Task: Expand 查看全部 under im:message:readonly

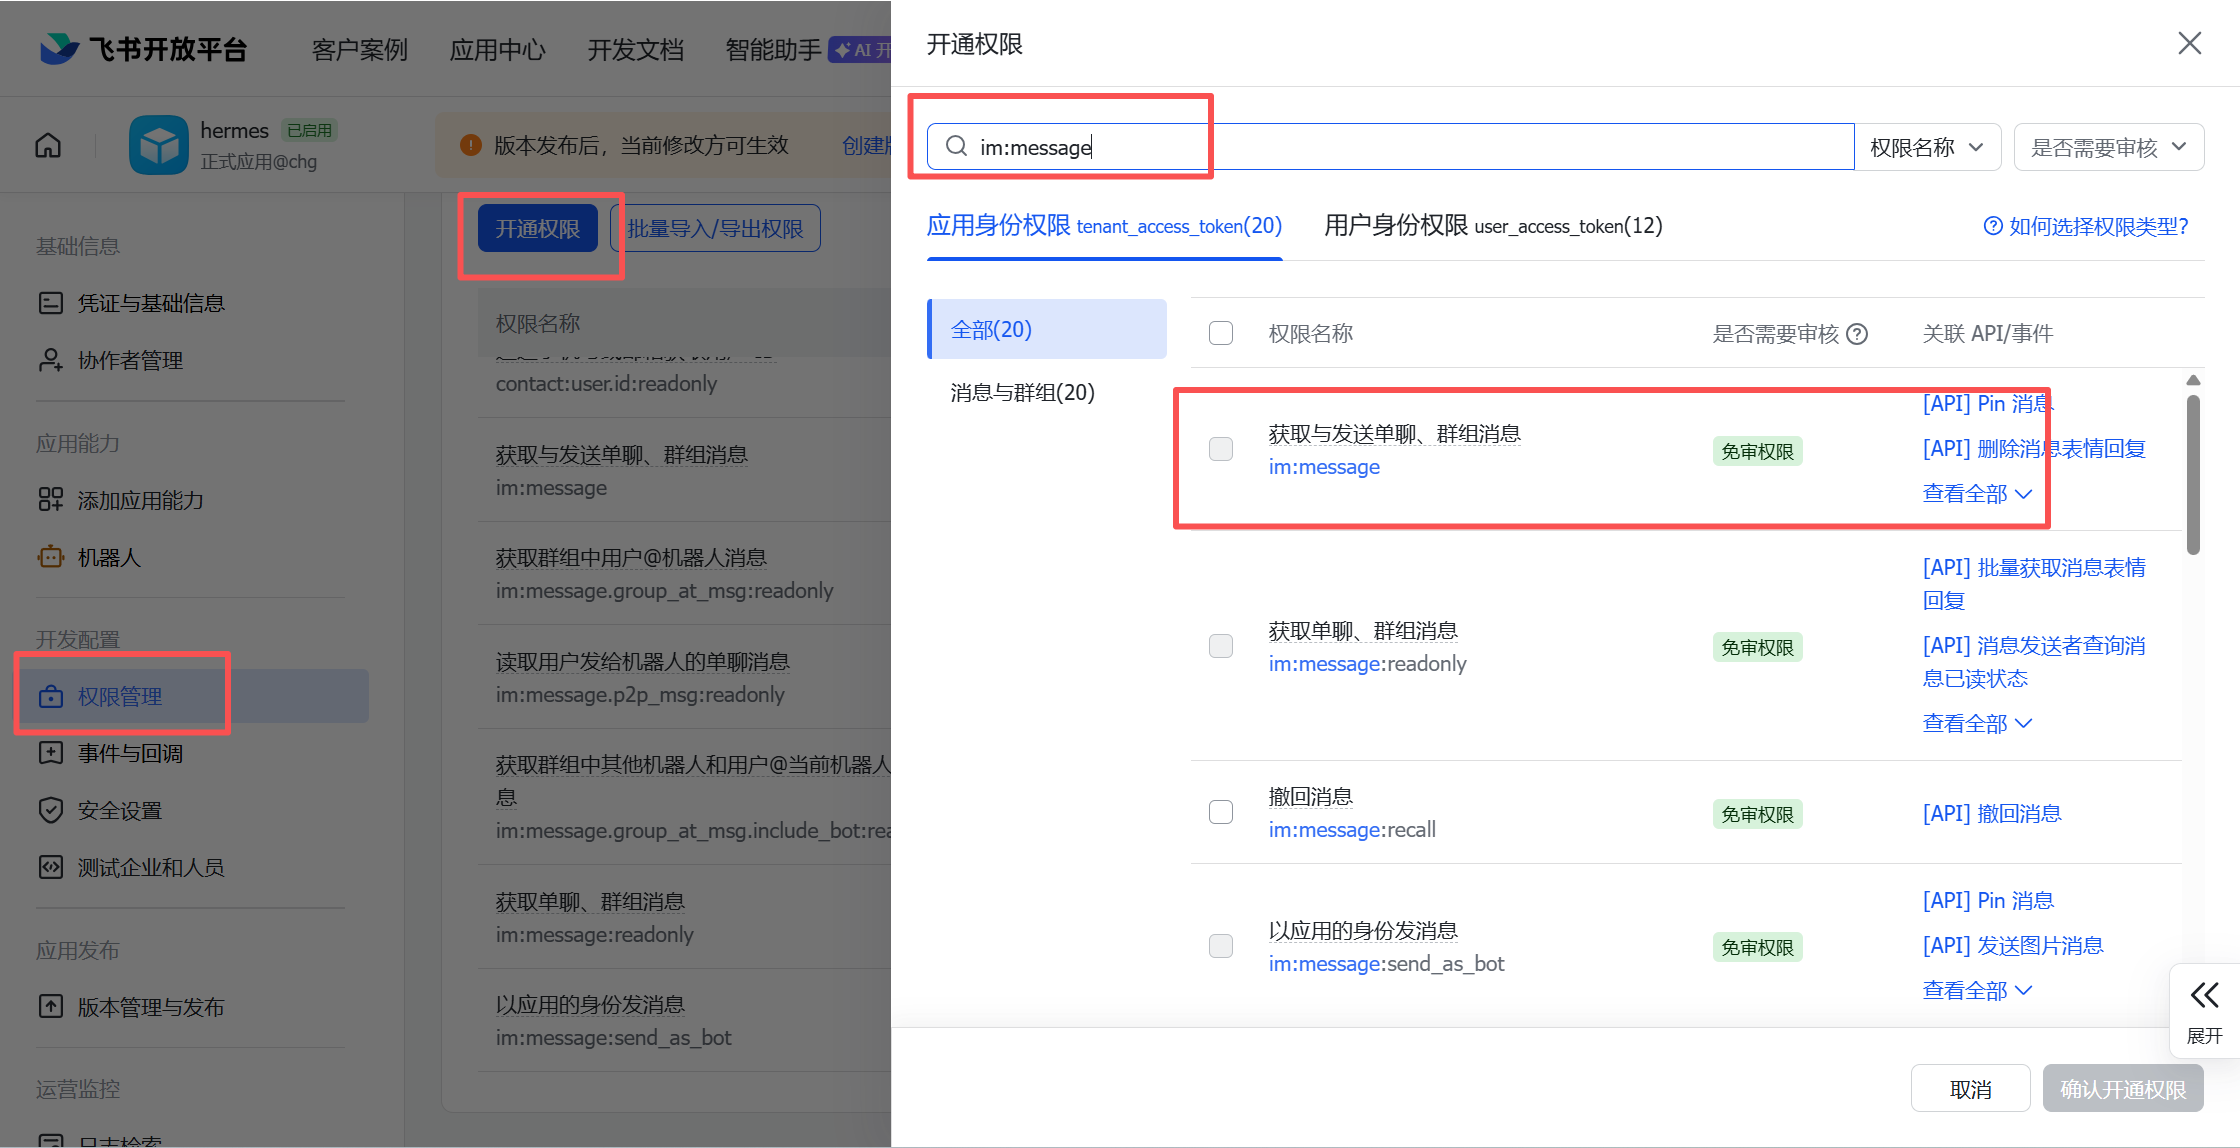Action: click(1976, 723)
